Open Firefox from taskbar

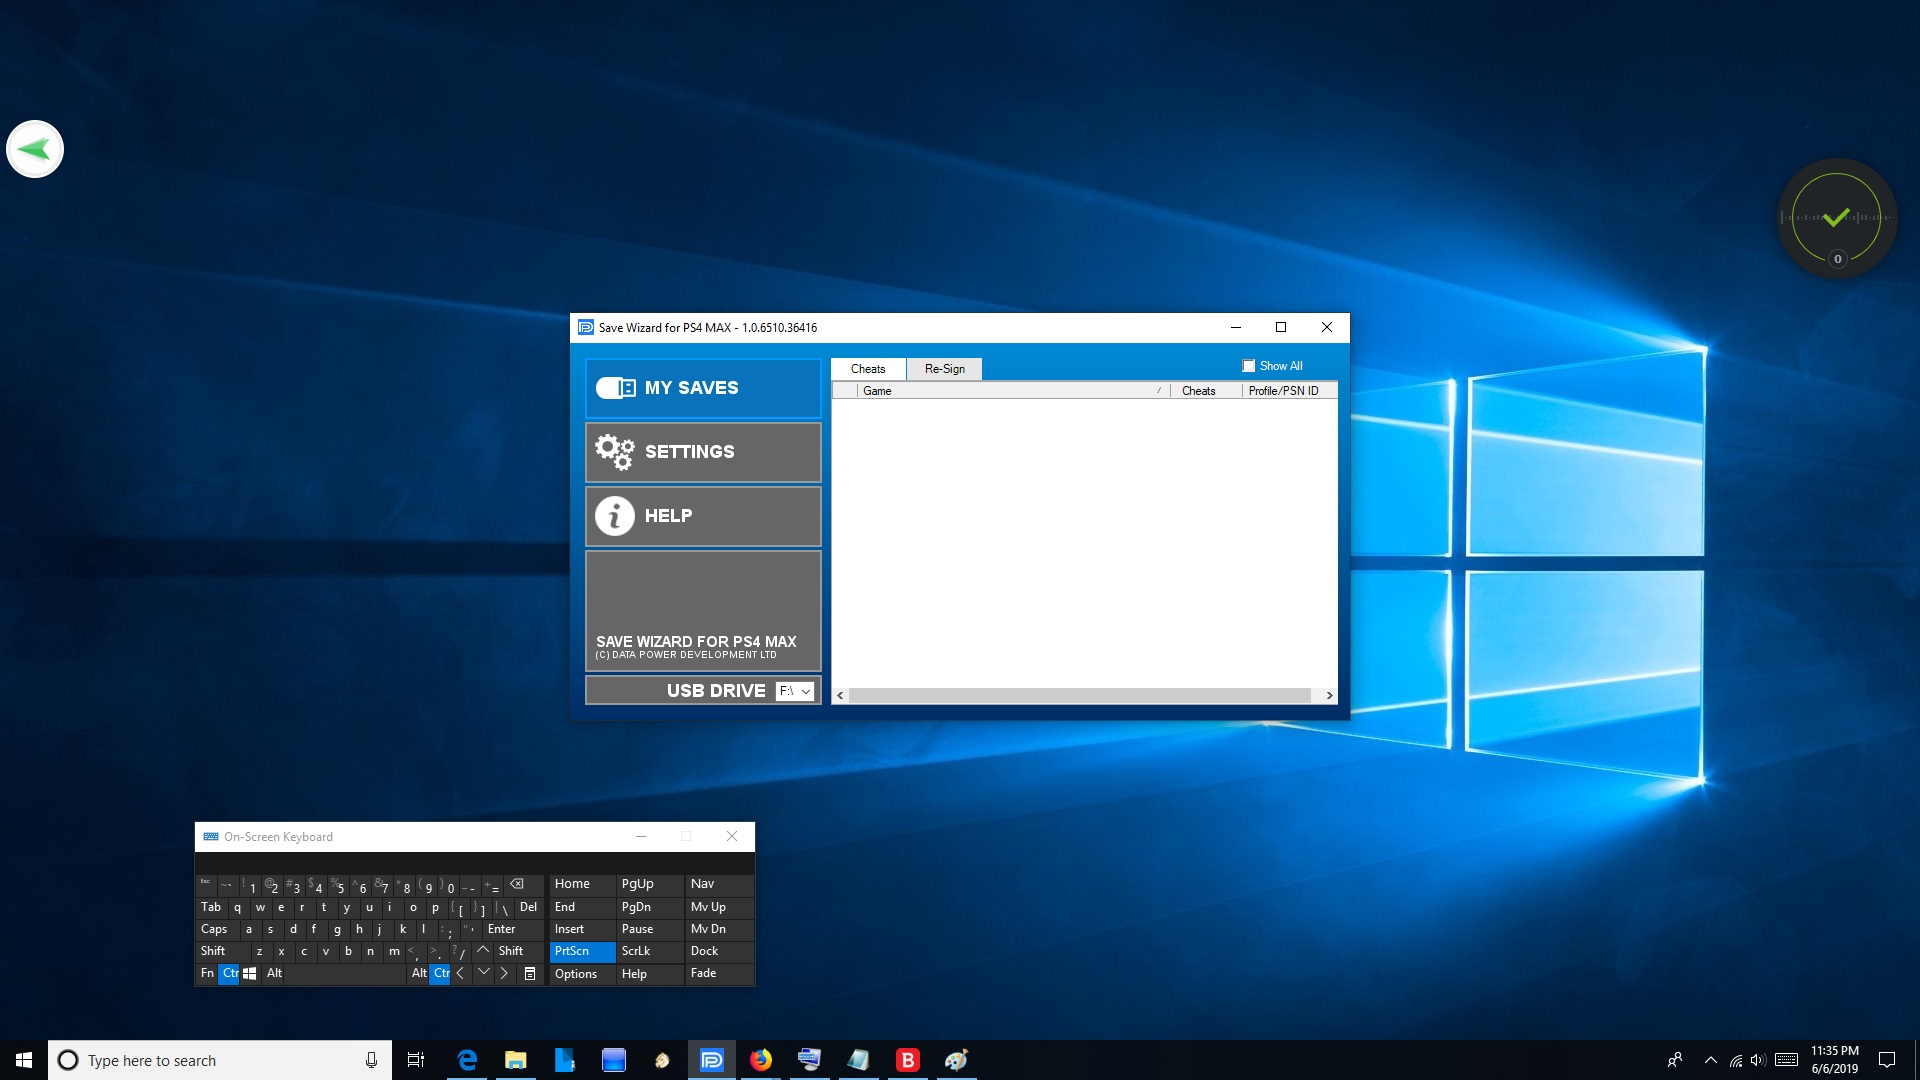point(761,1060)
